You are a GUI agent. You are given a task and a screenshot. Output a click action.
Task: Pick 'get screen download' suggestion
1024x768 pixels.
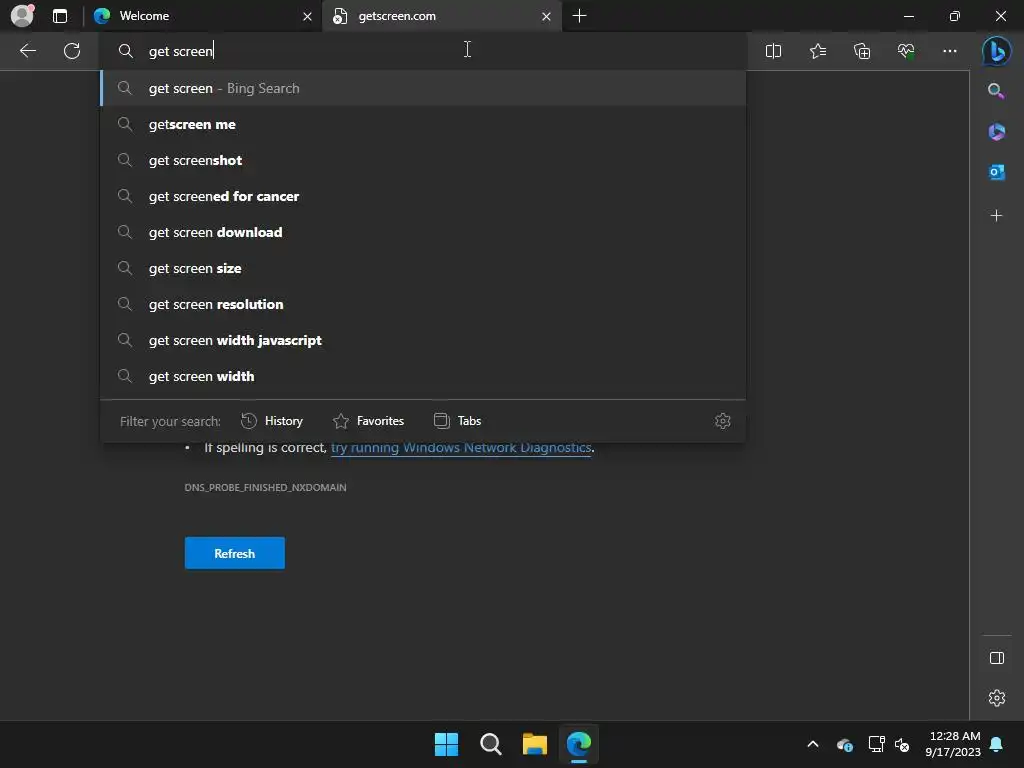coord(423,232)
